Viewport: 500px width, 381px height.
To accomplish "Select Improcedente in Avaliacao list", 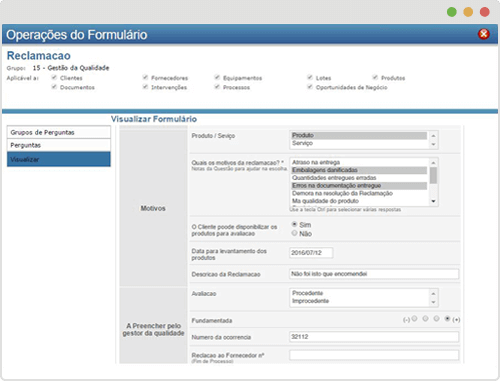I will [359, 301].
